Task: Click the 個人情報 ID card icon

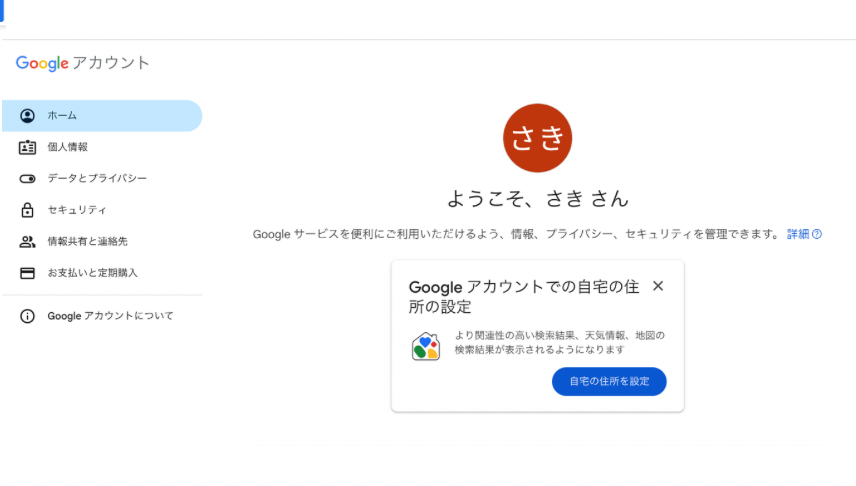Action: (x=27, y=147)
